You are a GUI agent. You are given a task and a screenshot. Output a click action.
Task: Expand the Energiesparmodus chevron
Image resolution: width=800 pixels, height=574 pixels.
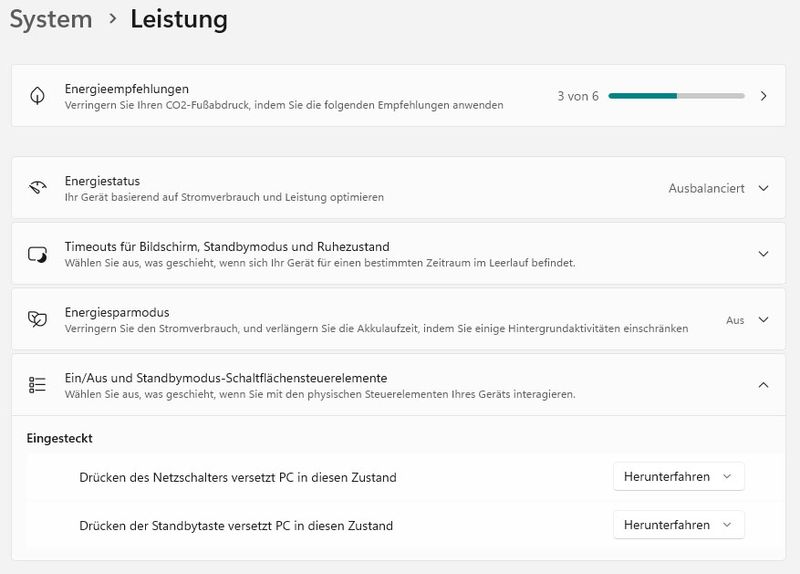[x=763, y=320]
